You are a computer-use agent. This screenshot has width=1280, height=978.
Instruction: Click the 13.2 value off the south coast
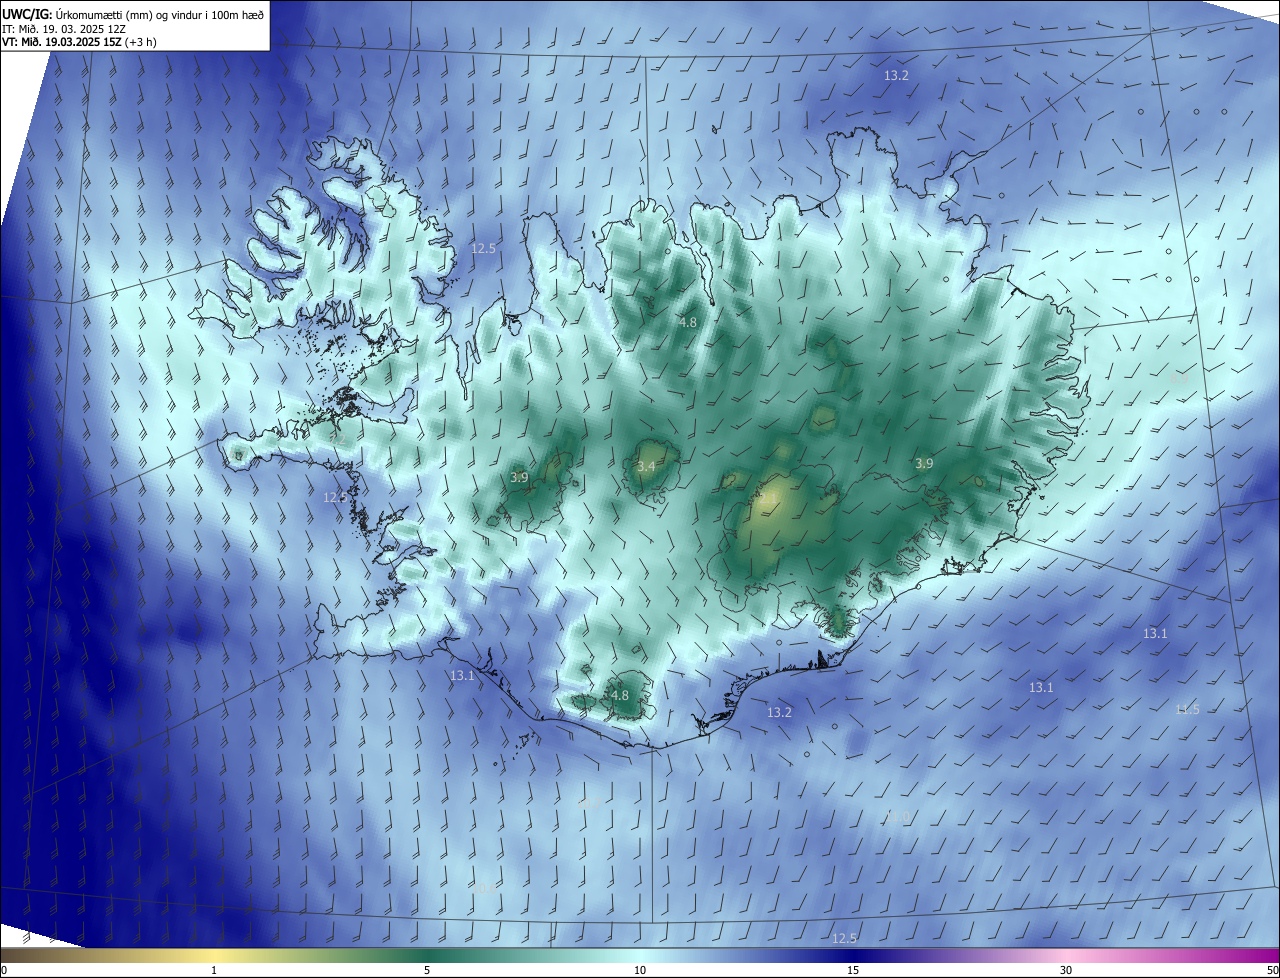[779, 713]
